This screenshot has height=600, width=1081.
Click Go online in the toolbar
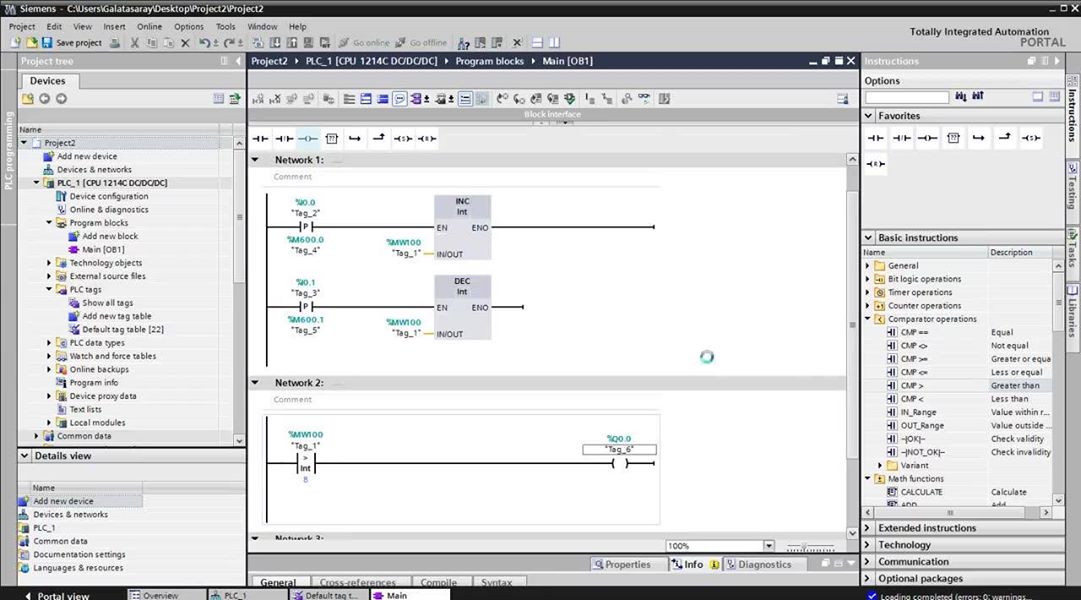[364, 43]
